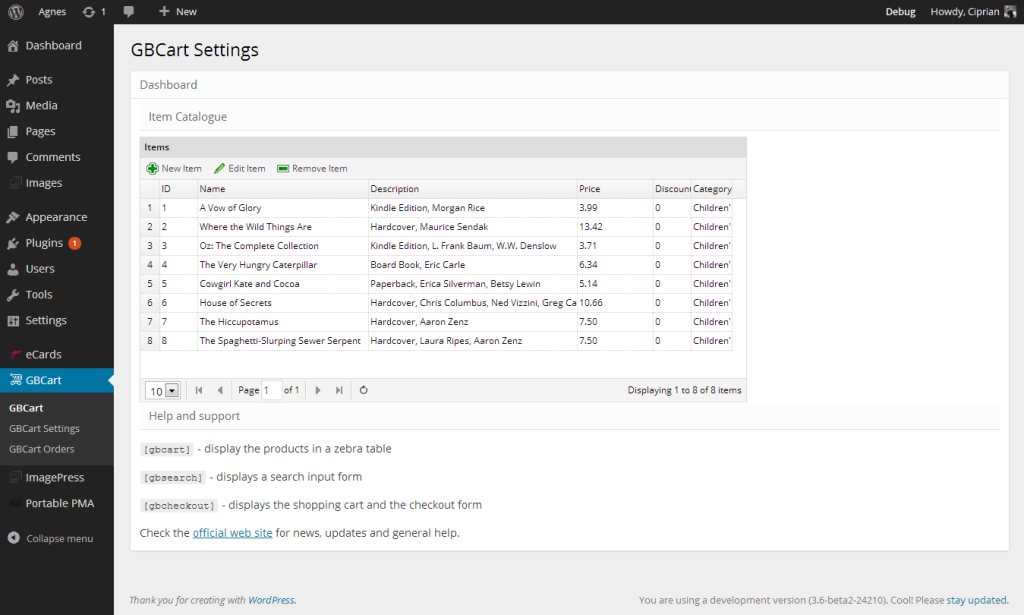The height and width of the screenshot is (615, 1024).
Task: Click the Pages icon in sidebar
Action: tap(13, 132)
